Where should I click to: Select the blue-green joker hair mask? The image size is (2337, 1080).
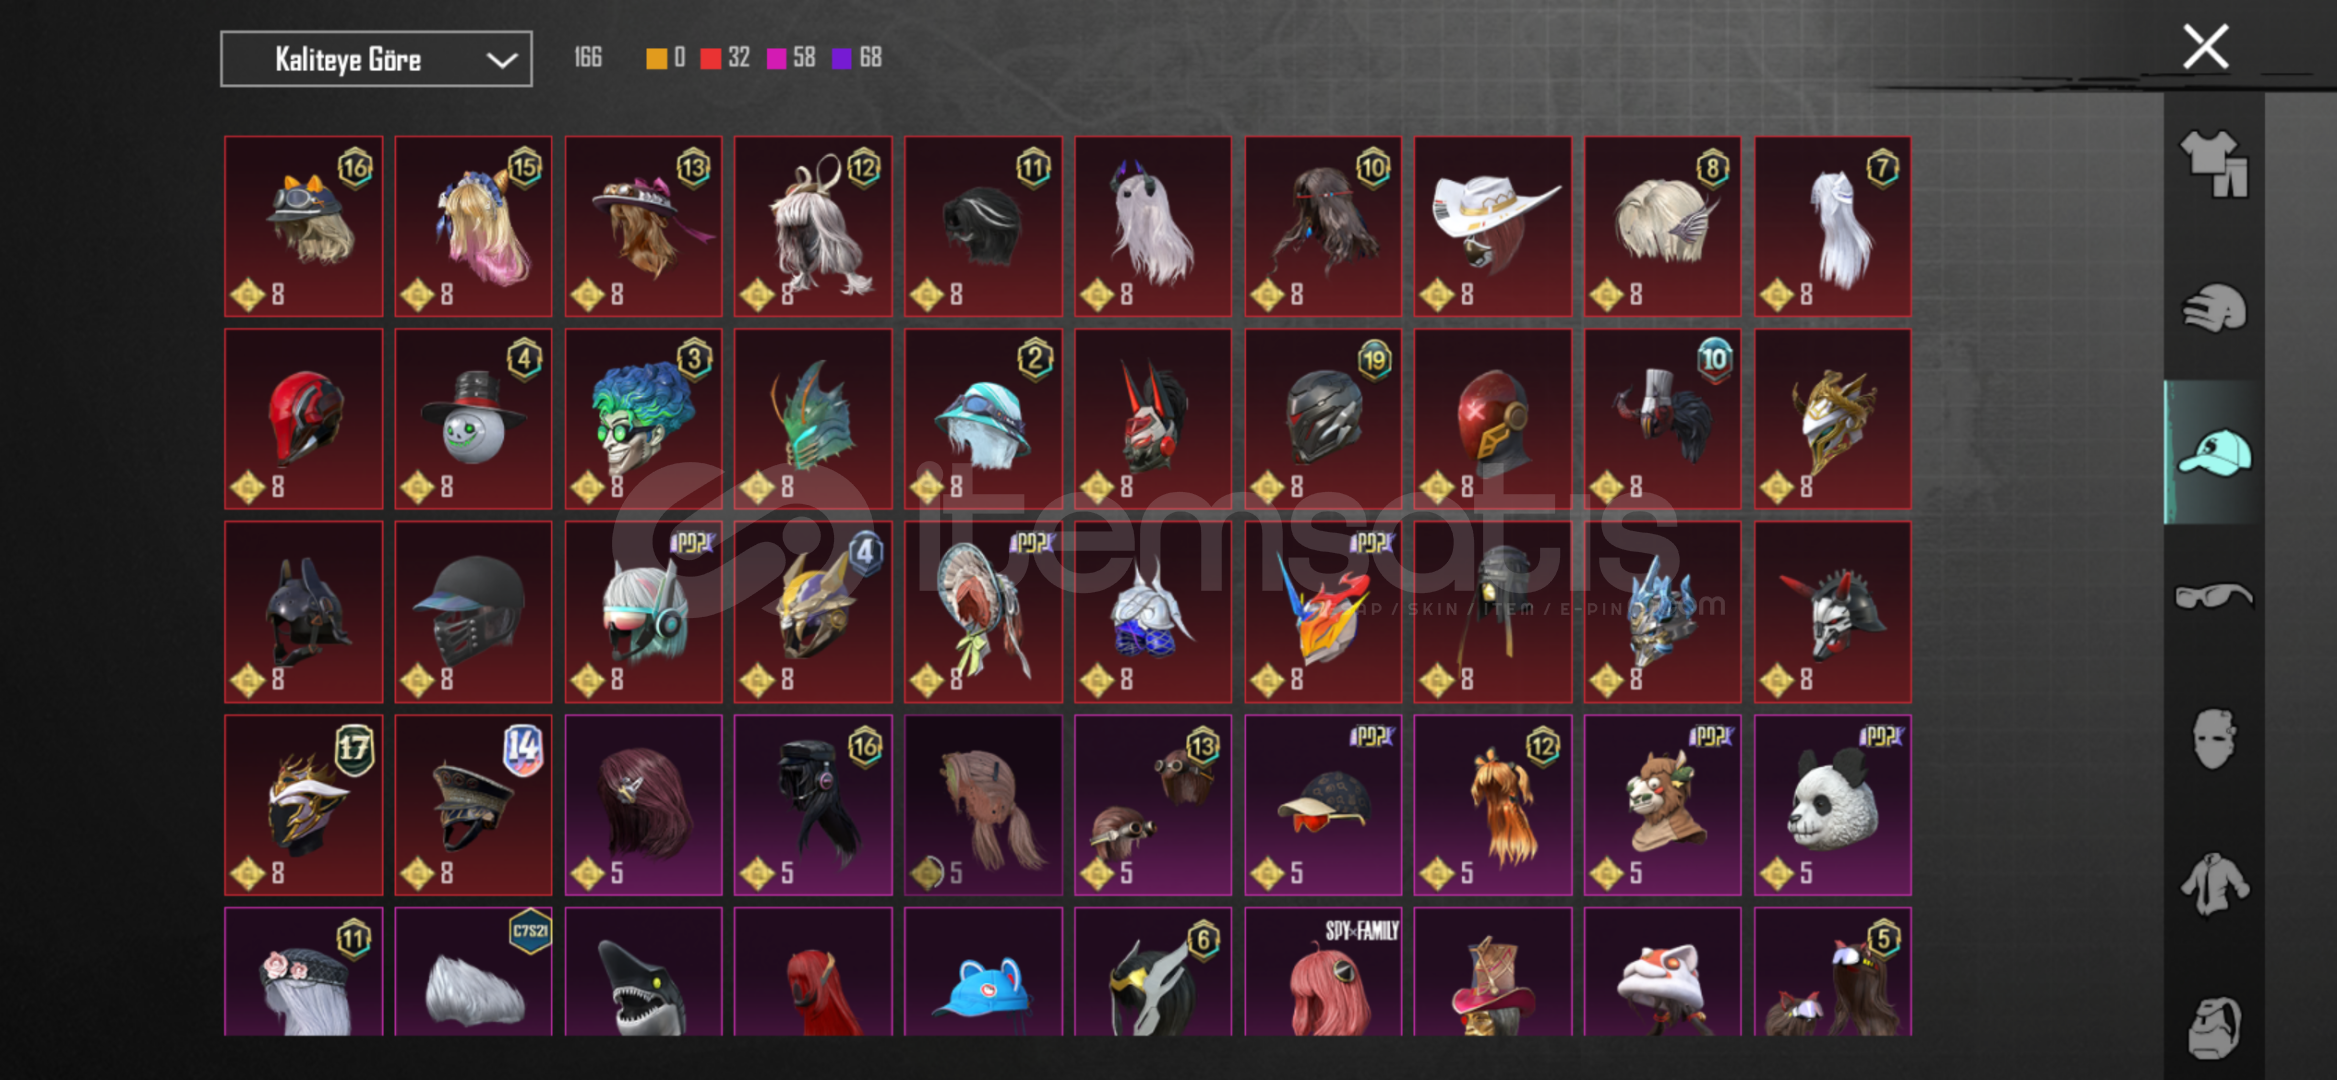click(643, 419)
